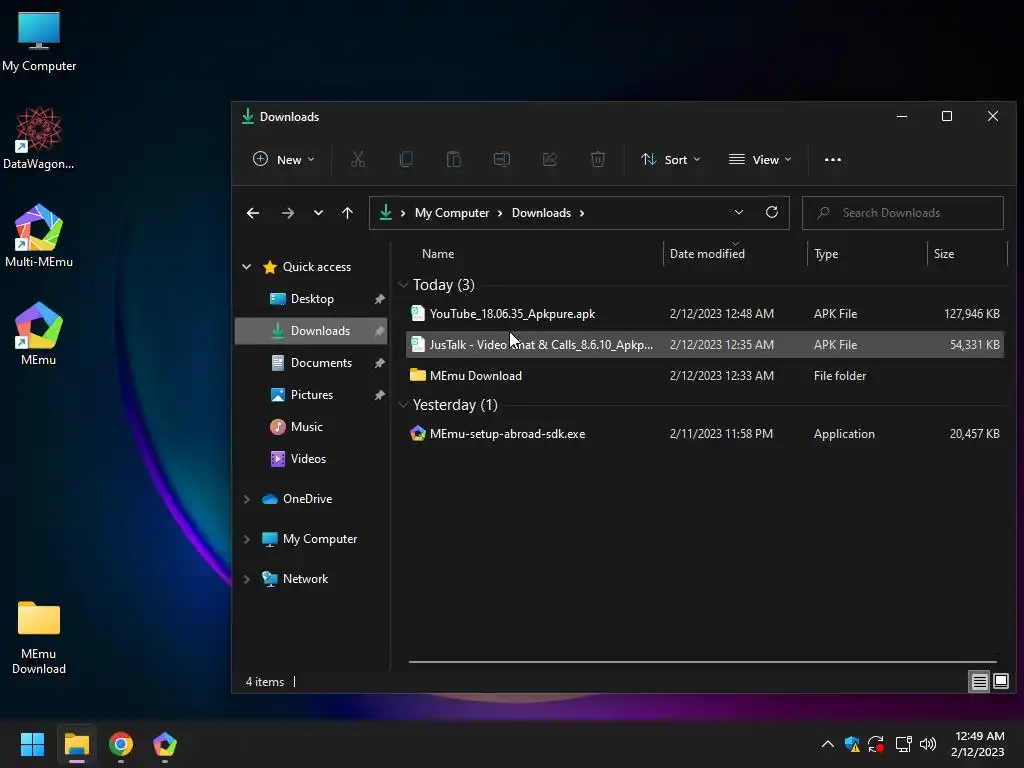Click the Delete trash icon in toolbar

tap(598, 159)
